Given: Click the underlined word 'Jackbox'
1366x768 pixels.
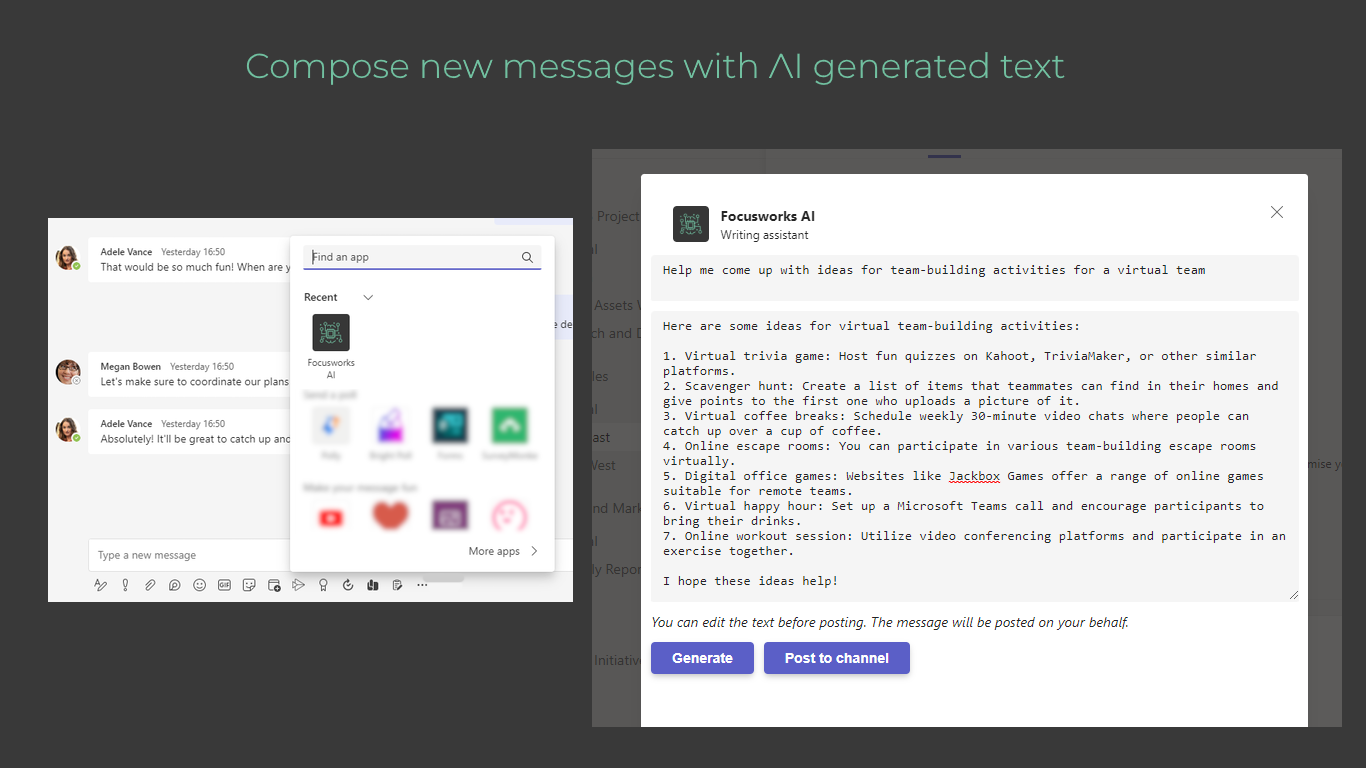Looking at the screenshot, I should click(974, 476).
